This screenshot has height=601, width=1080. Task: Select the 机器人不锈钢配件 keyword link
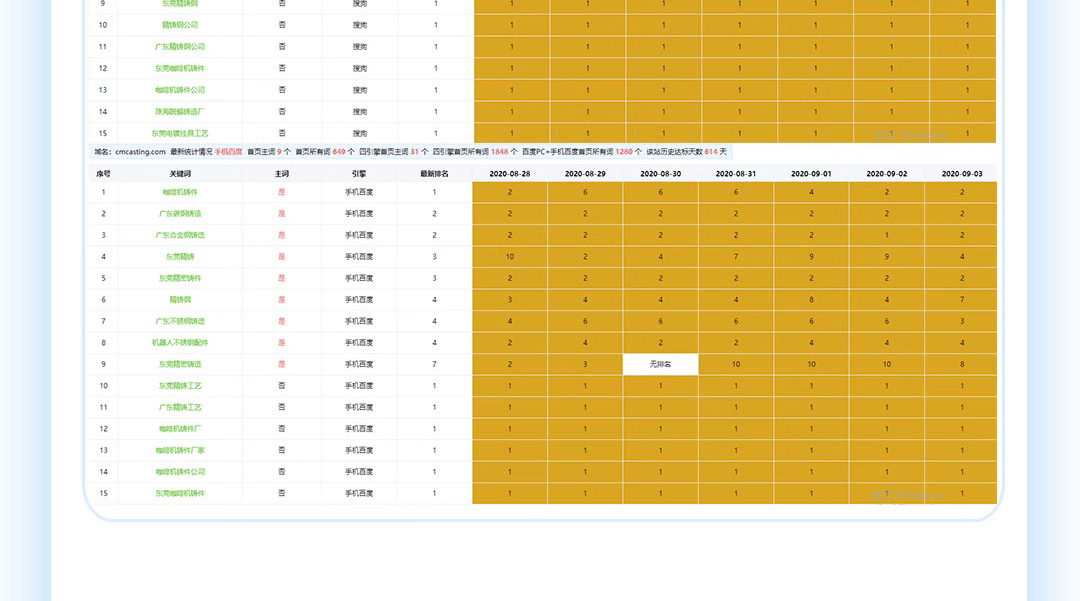180,343
